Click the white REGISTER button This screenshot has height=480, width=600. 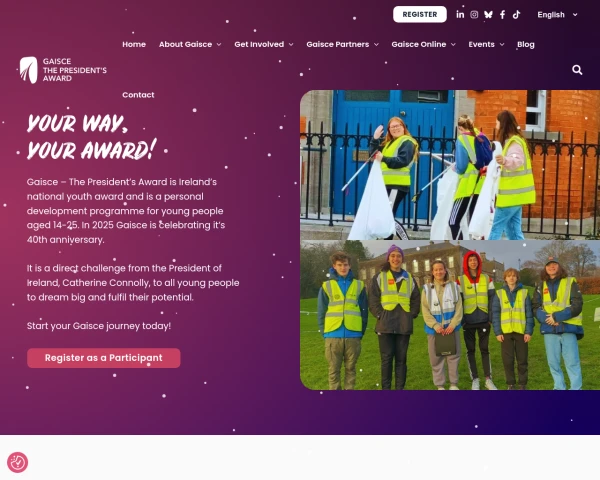pos(420,15)
